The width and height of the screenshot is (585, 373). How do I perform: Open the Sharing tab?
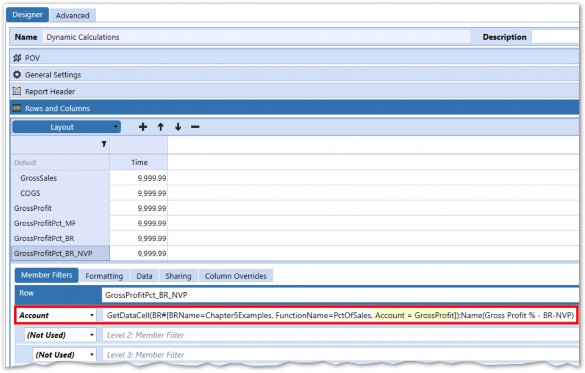(x=178, y=276)
